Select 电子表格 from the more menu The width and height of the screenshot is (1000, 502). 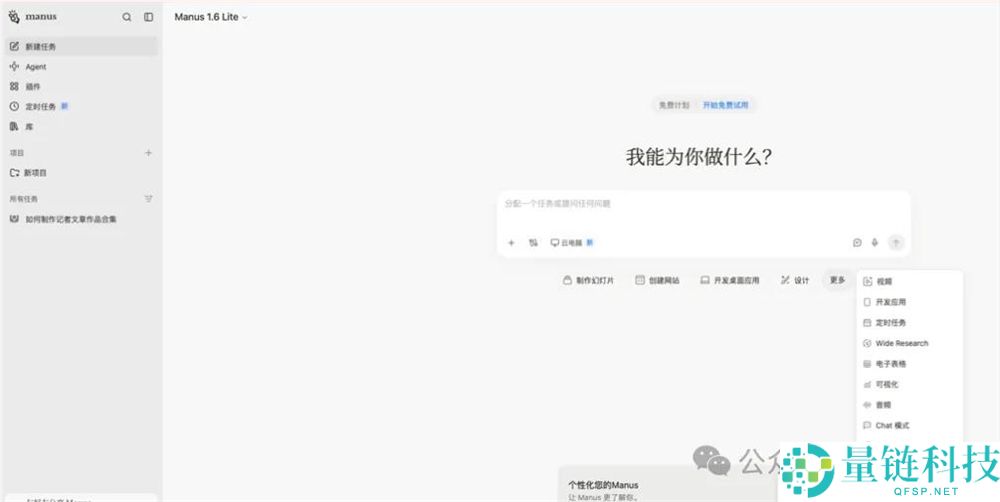pyautogui.click(x=910, y=364)
